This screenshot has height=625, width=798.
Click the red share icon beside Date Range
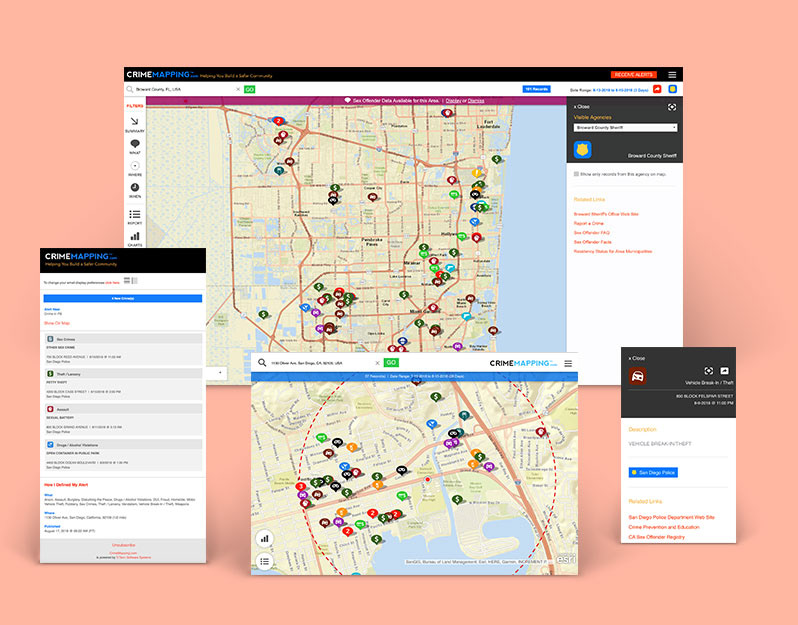coord(657,89)
